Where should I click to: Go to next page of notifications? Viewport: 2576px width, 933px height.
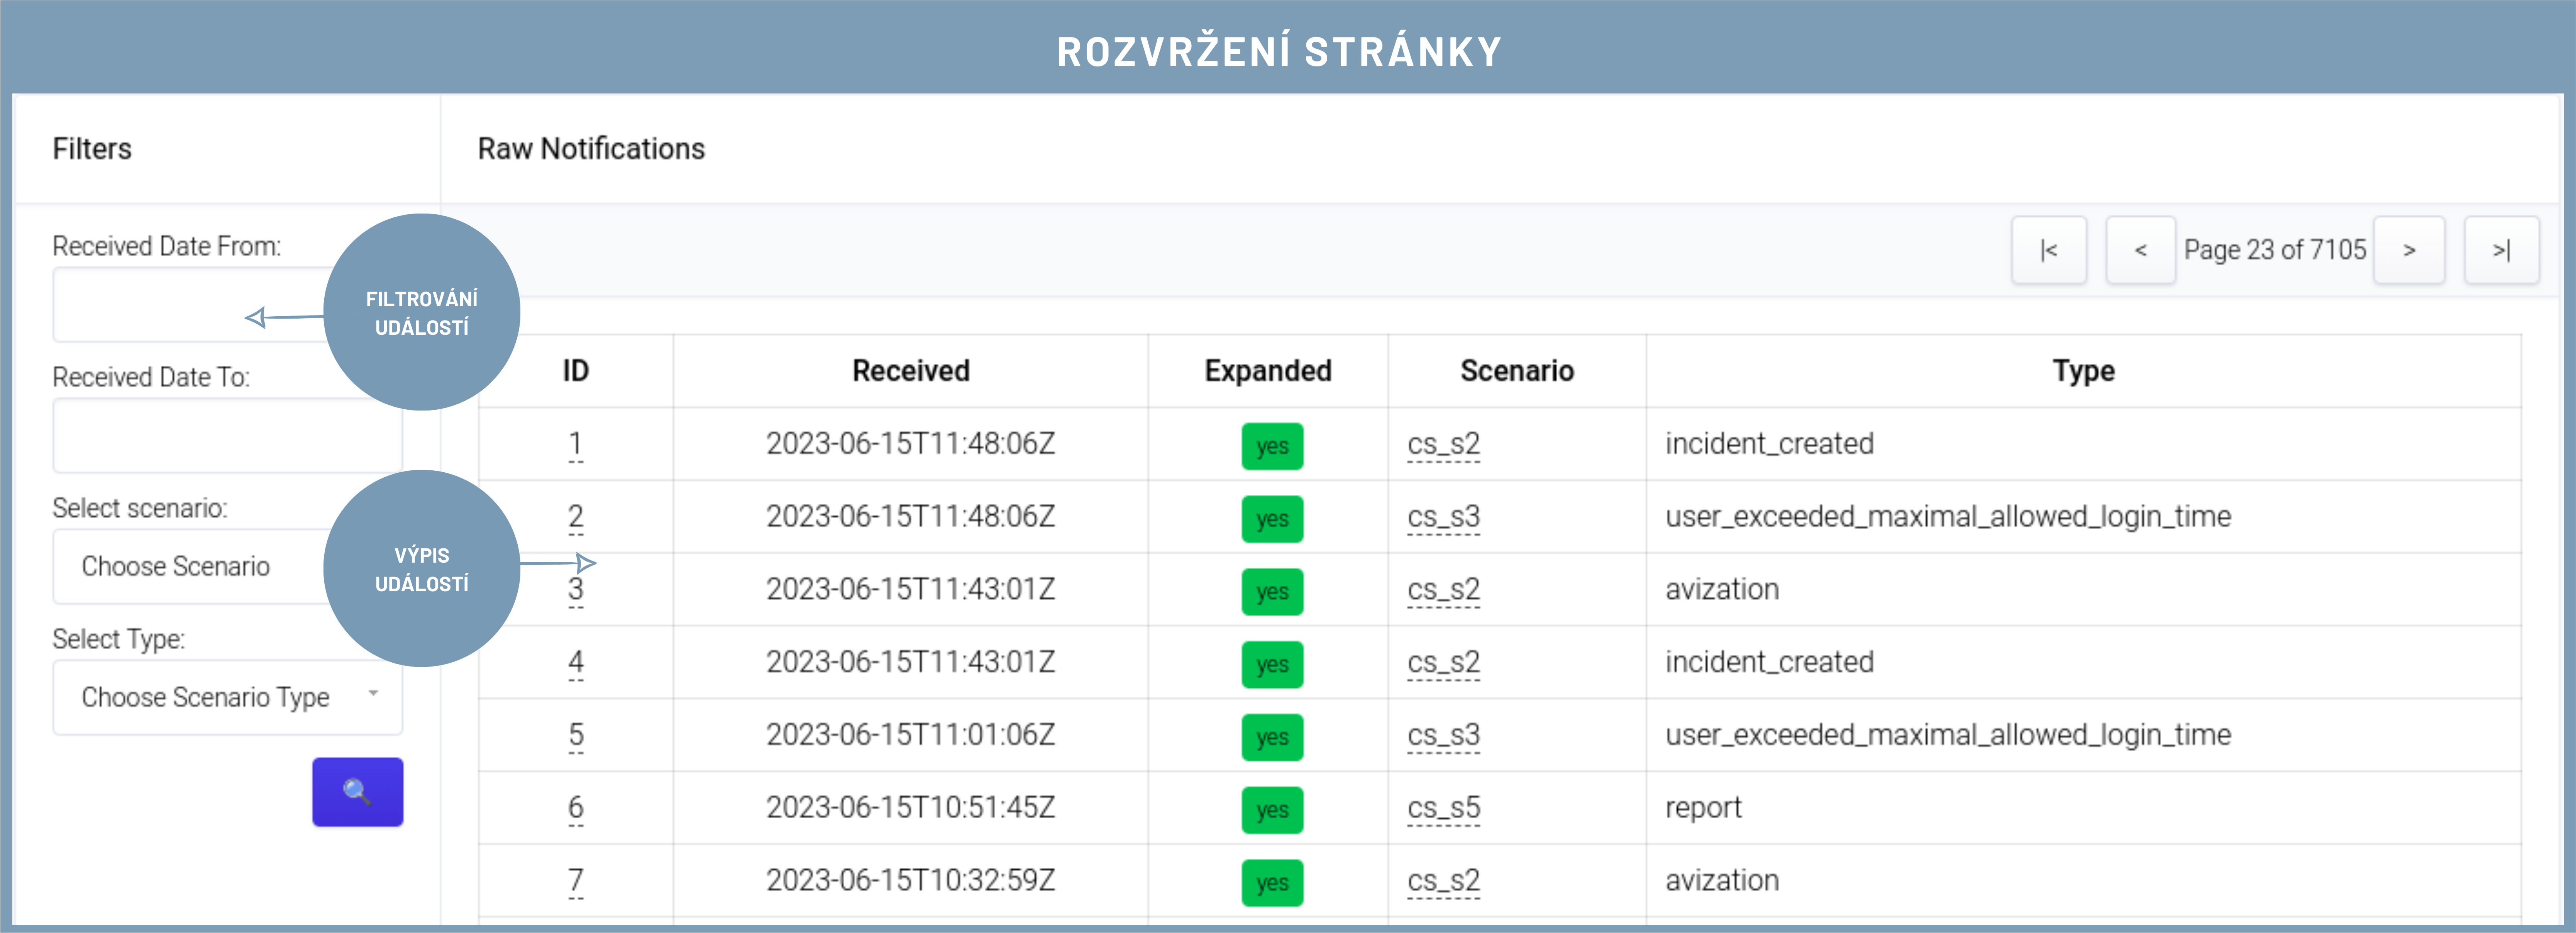click(2409, 250)
